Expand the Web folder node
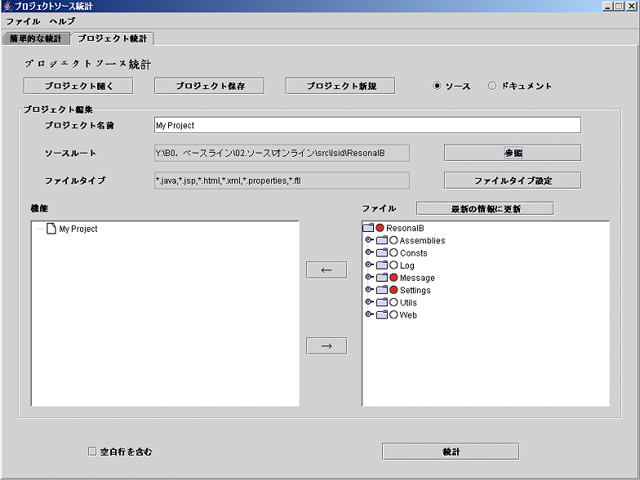 (x=369, y=314)
